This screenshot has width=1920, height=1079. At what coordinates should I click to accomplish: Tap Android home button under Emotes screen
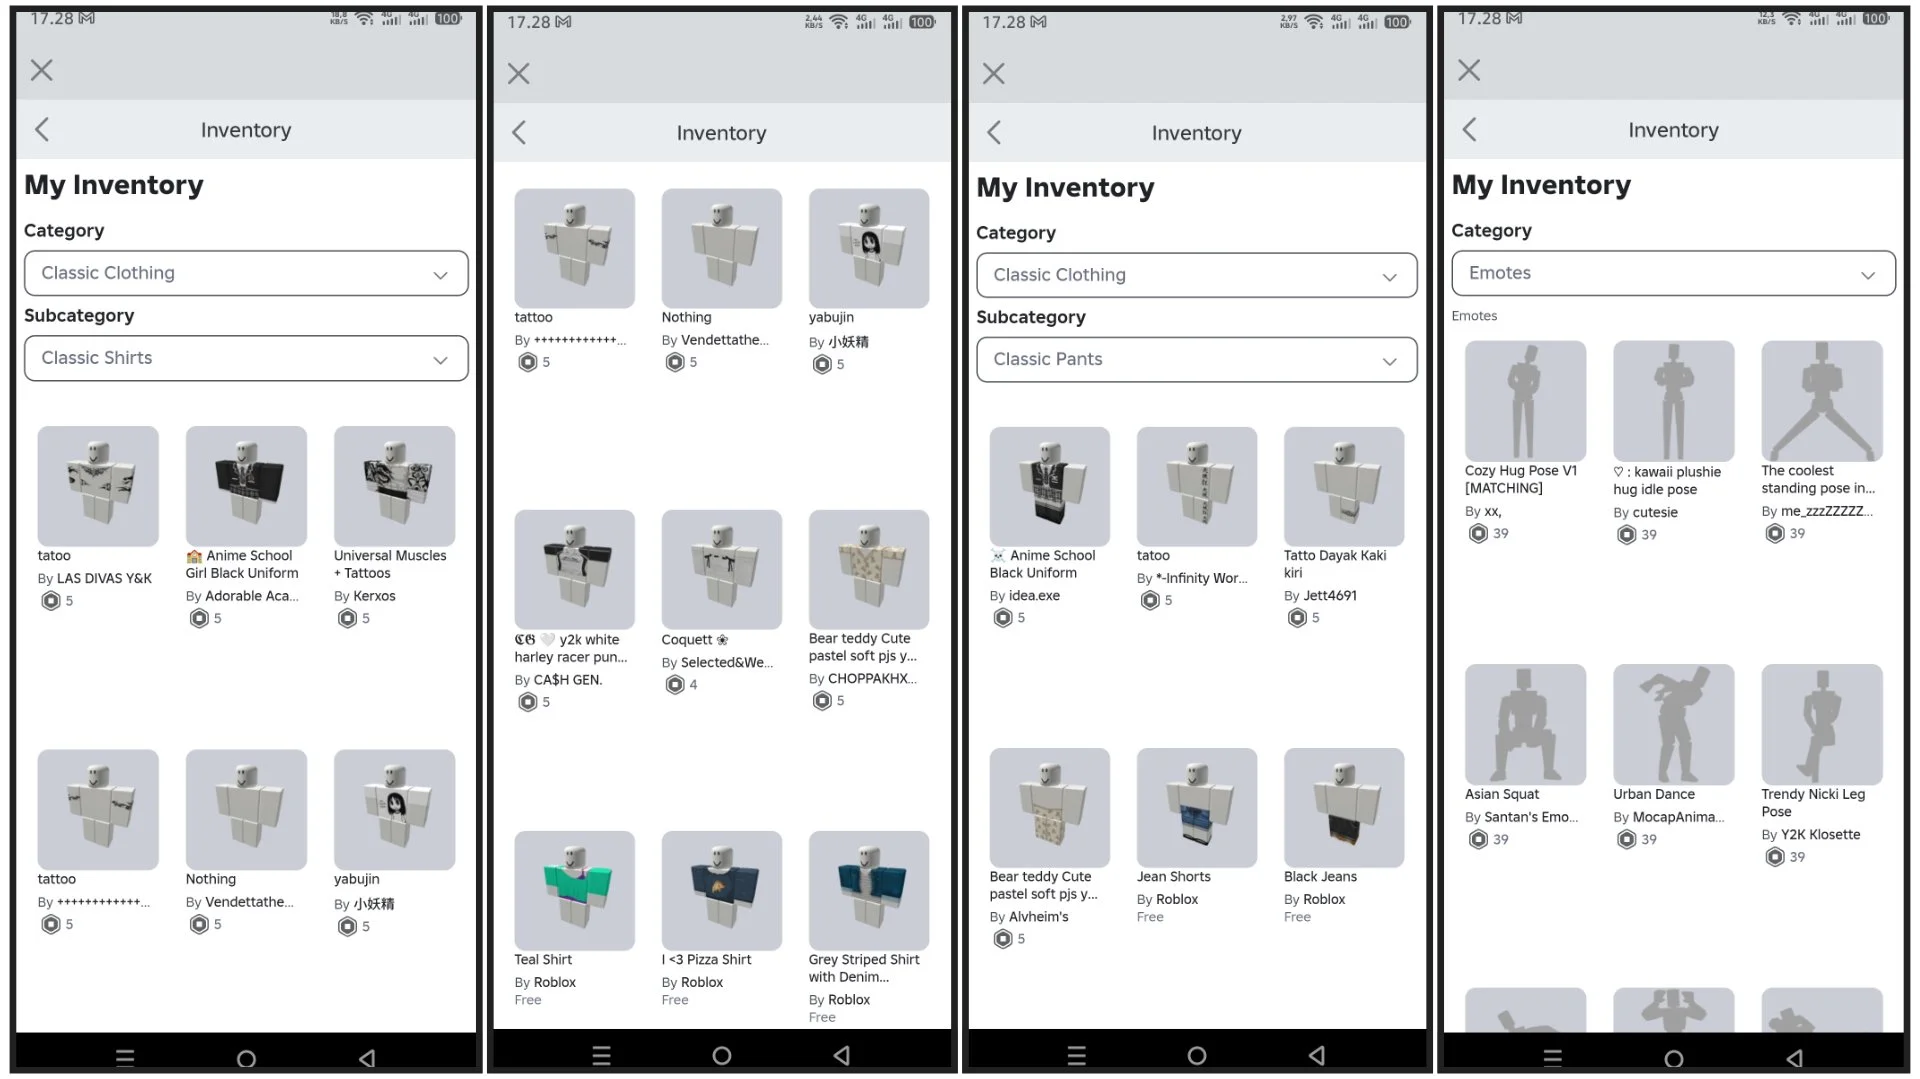pos(1673,1058)
